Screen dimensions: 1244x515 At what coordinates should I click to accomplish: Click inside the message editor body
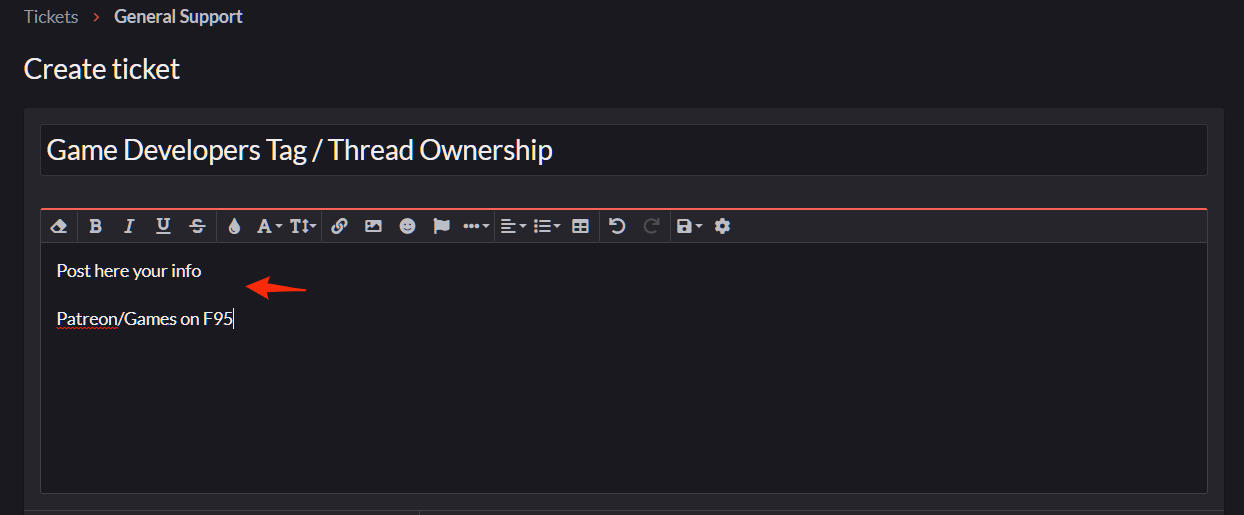tap(624, 367)
